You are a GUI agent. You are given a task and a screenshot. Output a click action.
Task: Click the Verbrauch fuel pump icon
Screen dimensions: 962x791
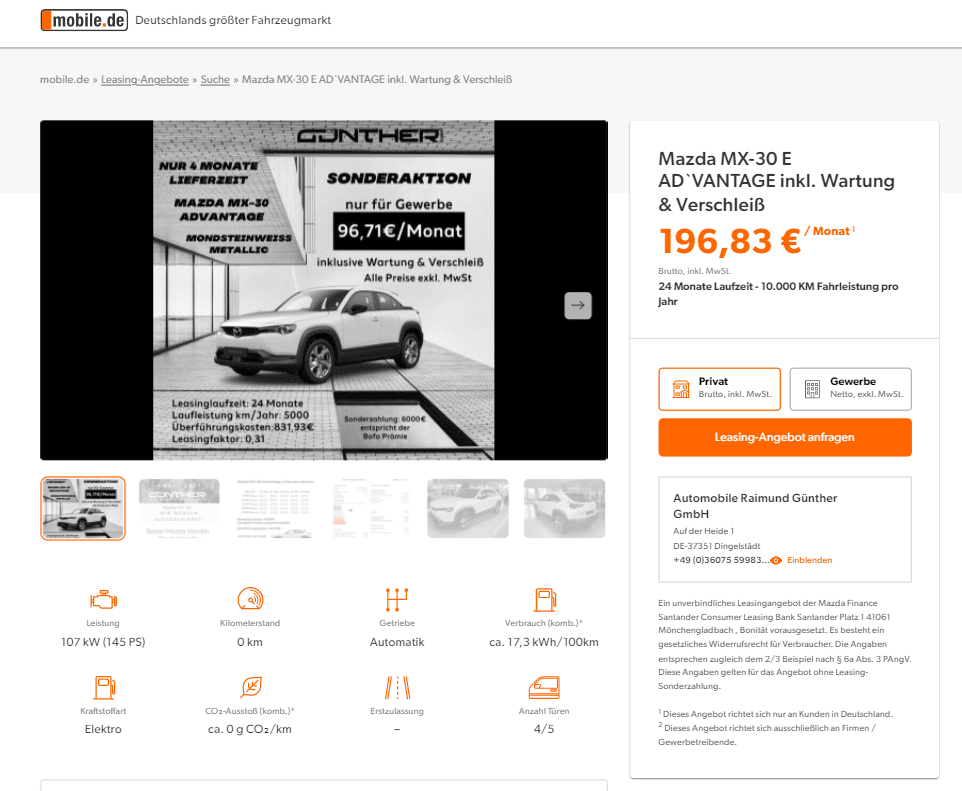click(544, 600)
